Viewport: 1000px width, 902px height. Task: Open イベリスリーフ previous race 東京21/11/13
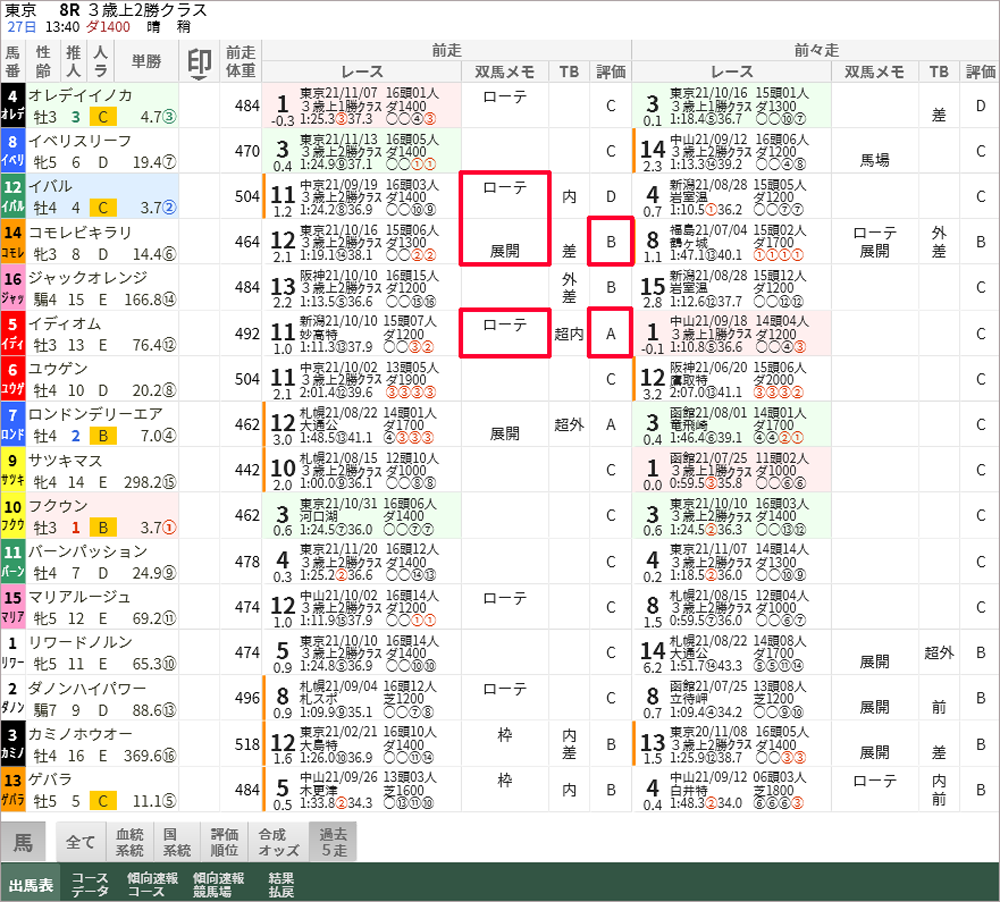(x=362, y=151)
